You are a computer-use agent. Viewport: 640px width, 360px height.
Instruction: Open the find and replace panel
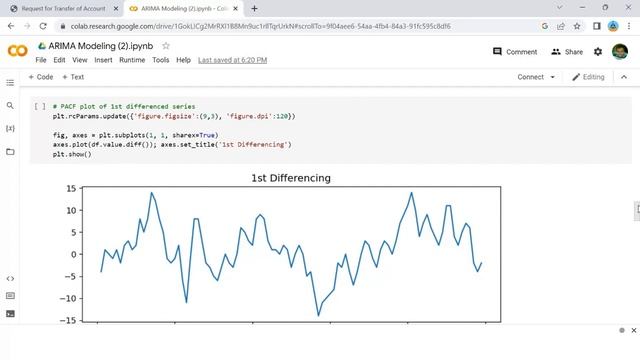pyautogui.click(x=10, y=106)
